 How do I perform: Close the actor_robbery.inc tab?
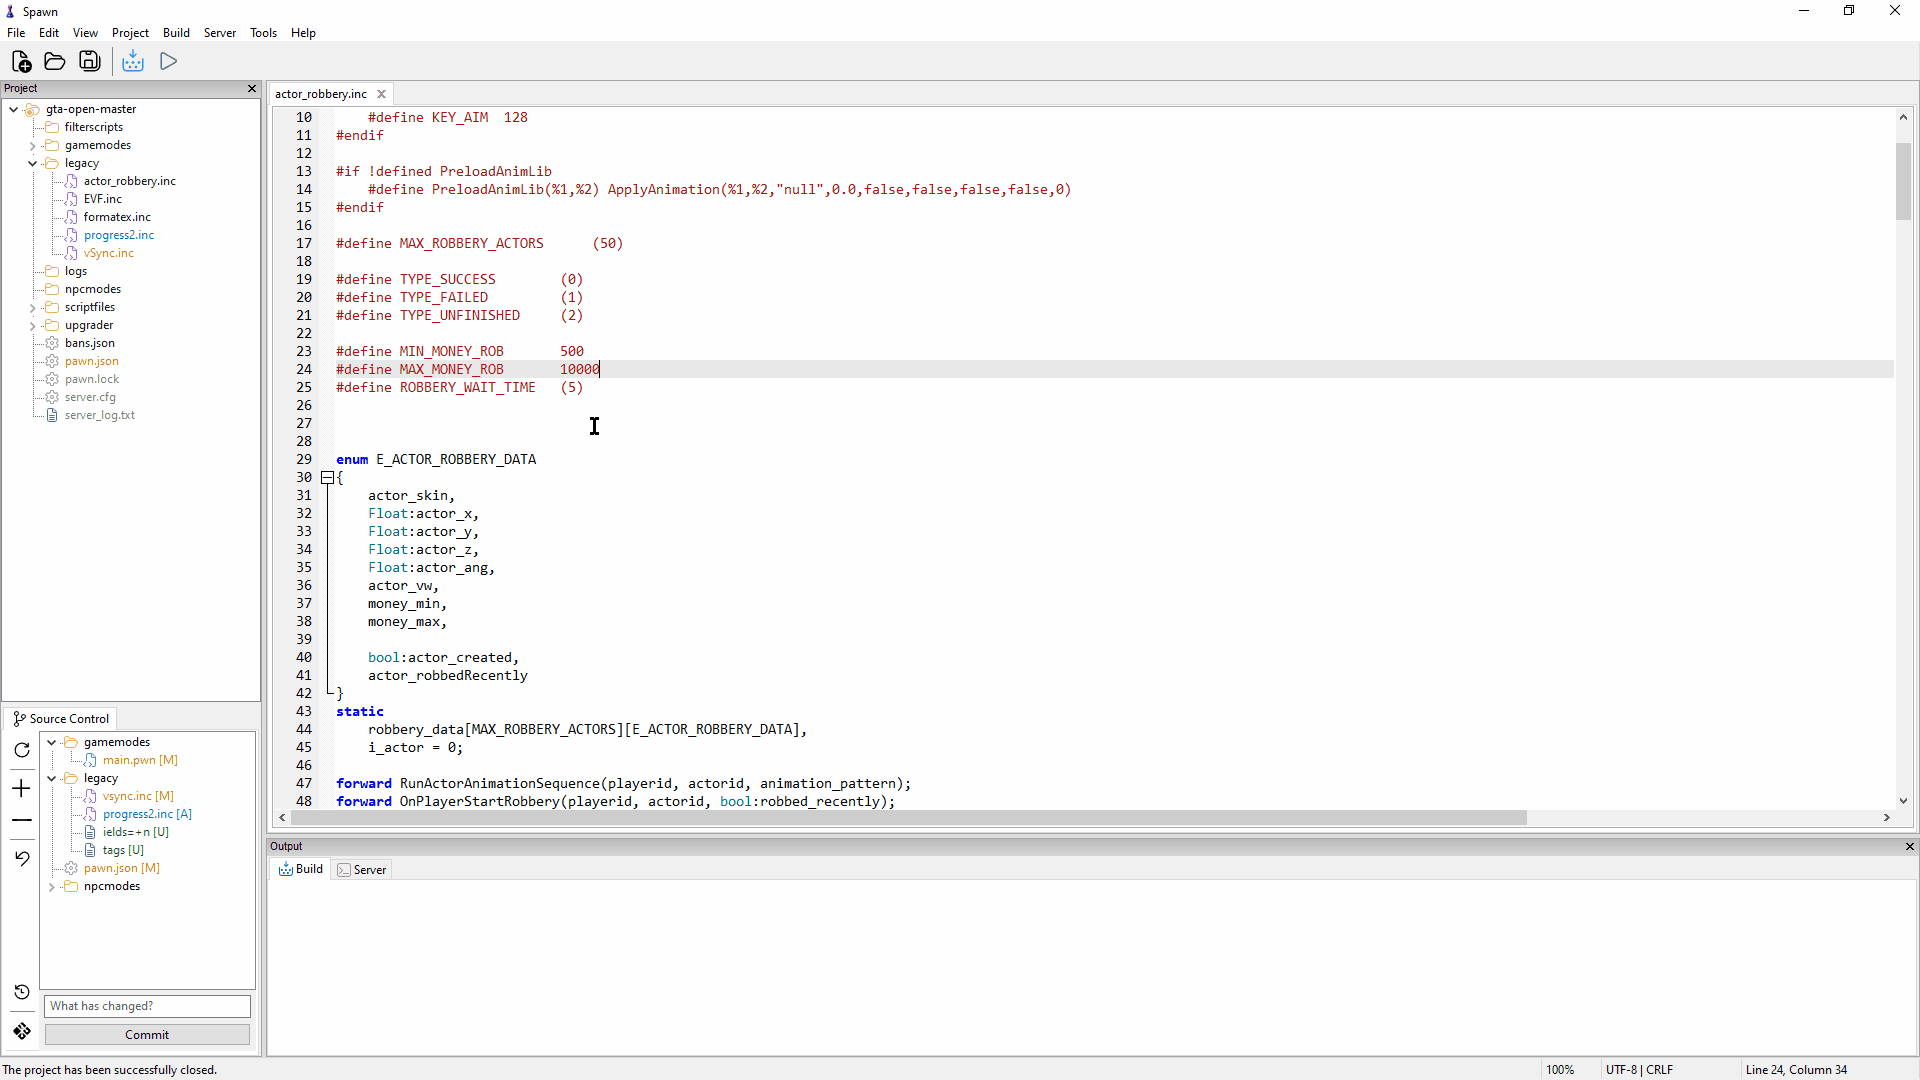click(x=381, y=94)
